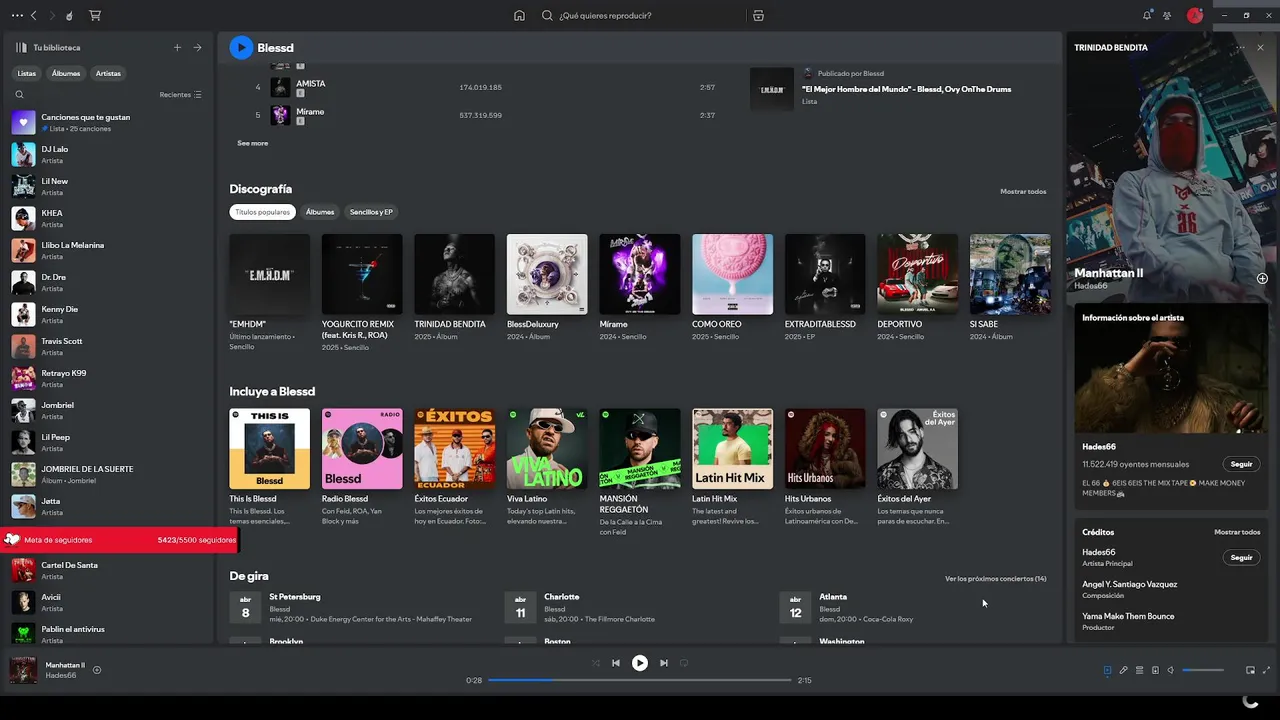This screenshot has width=1280, height=720.
Task: Click the search magnifier in top bar
Action: (x=547, y=16)
